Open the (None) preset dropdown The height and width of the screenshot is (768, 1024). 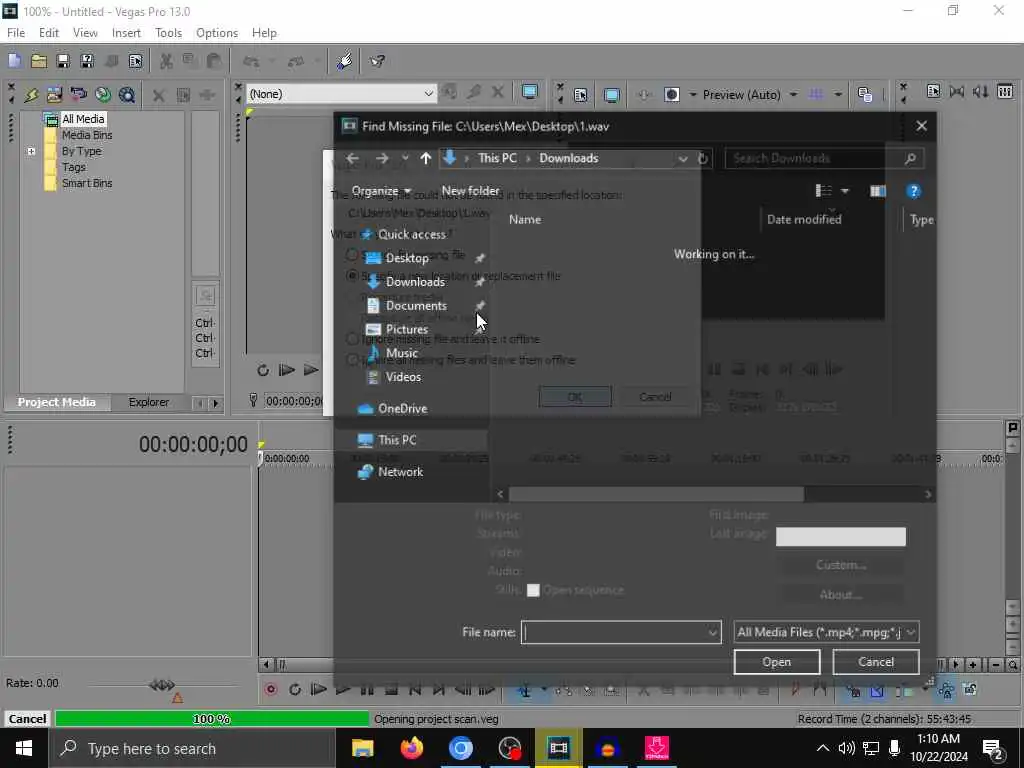click(428, 94)
